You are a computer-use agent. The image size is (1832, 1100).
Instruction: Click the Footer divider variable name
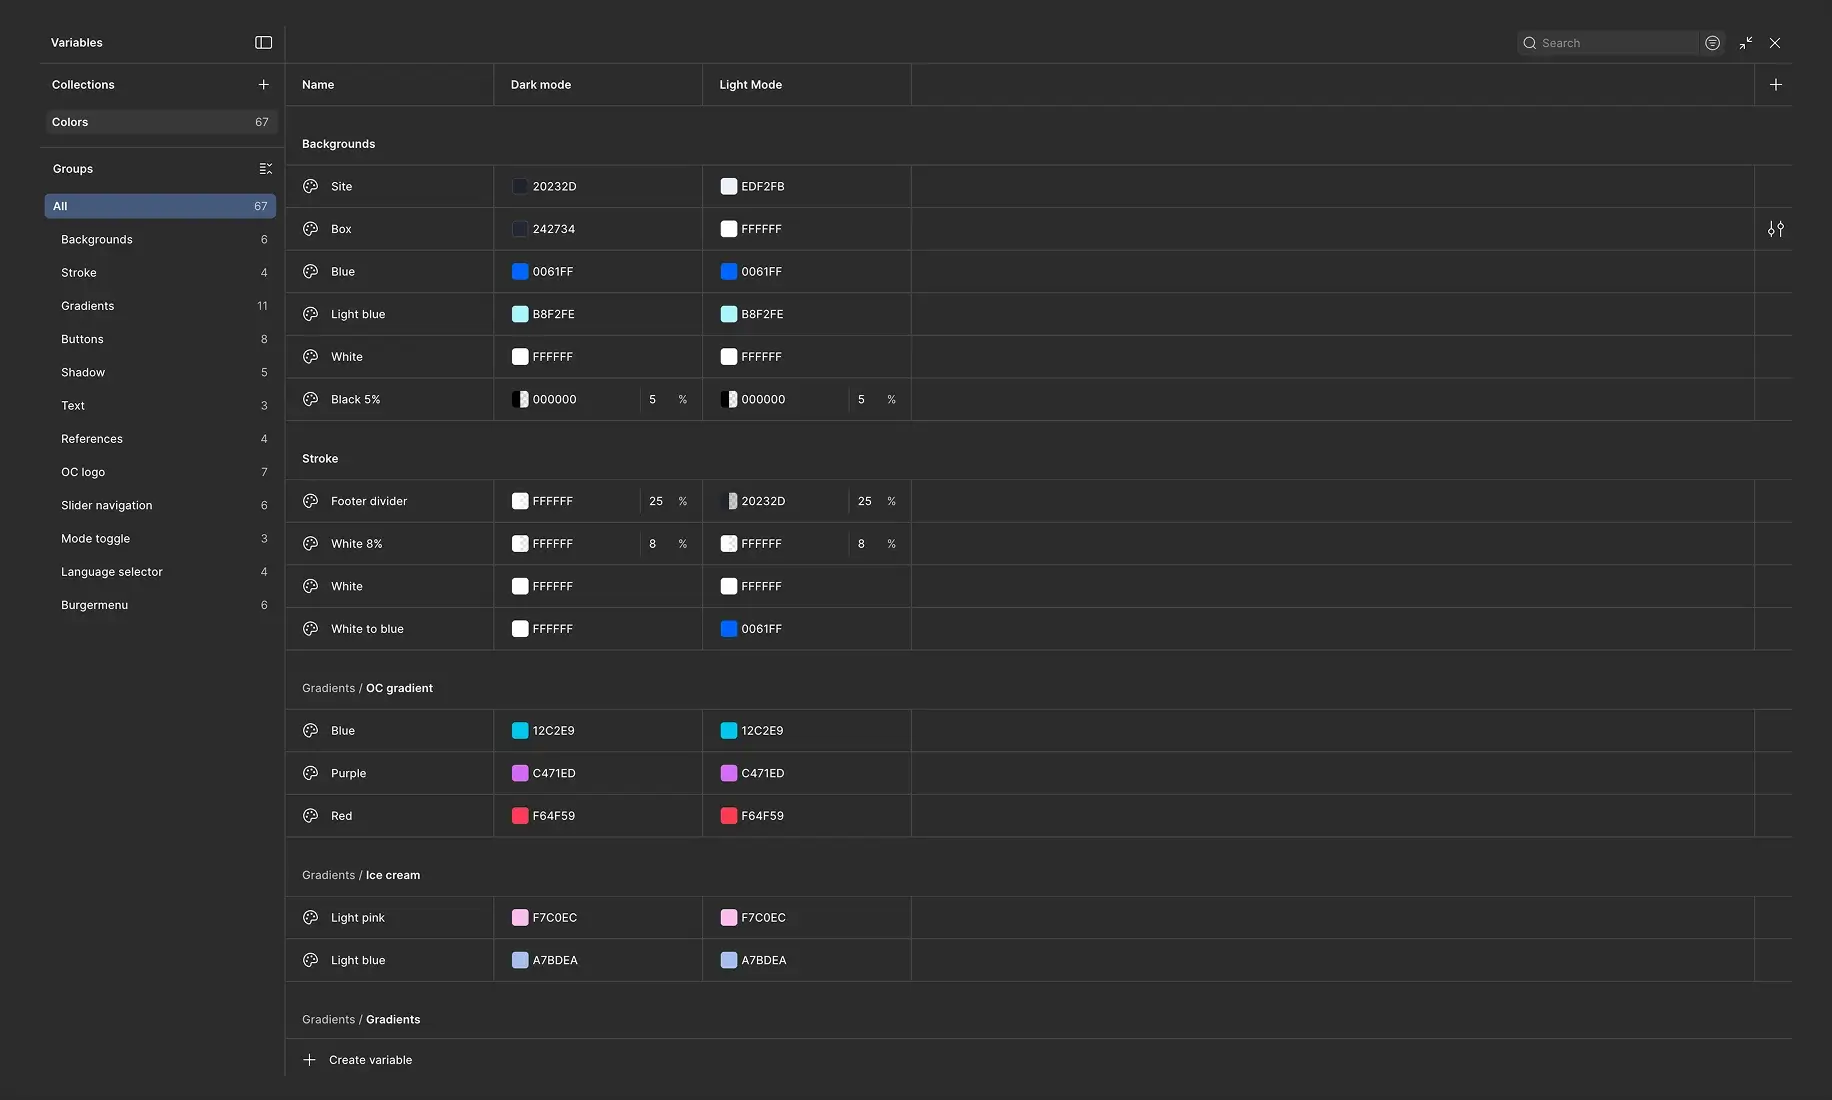[x=369, y=501]
